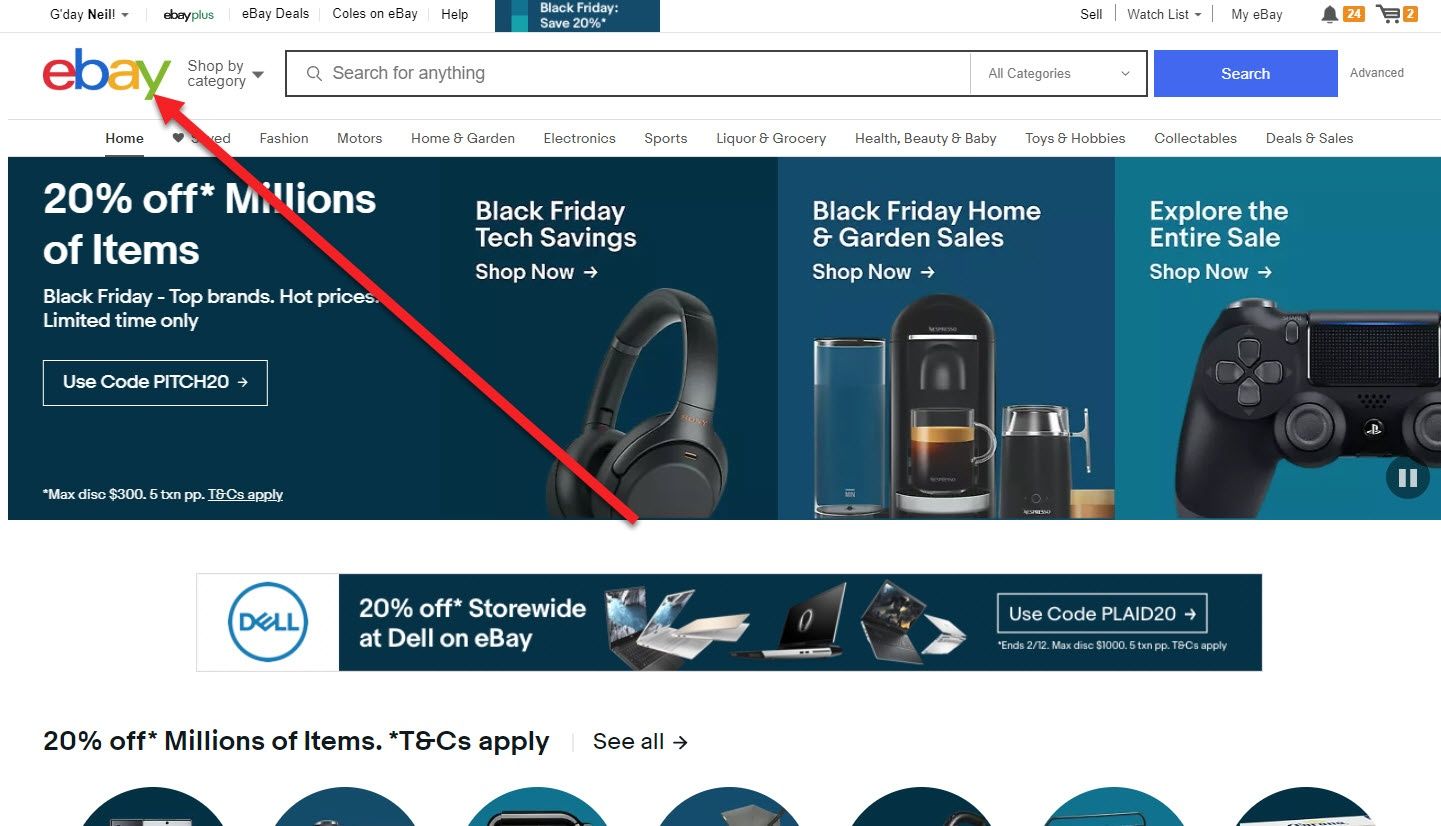Image resolution: width=1441 pixels, height=826 pixels.
Task: Pause the banner carousel
Action: (1407, 478)
